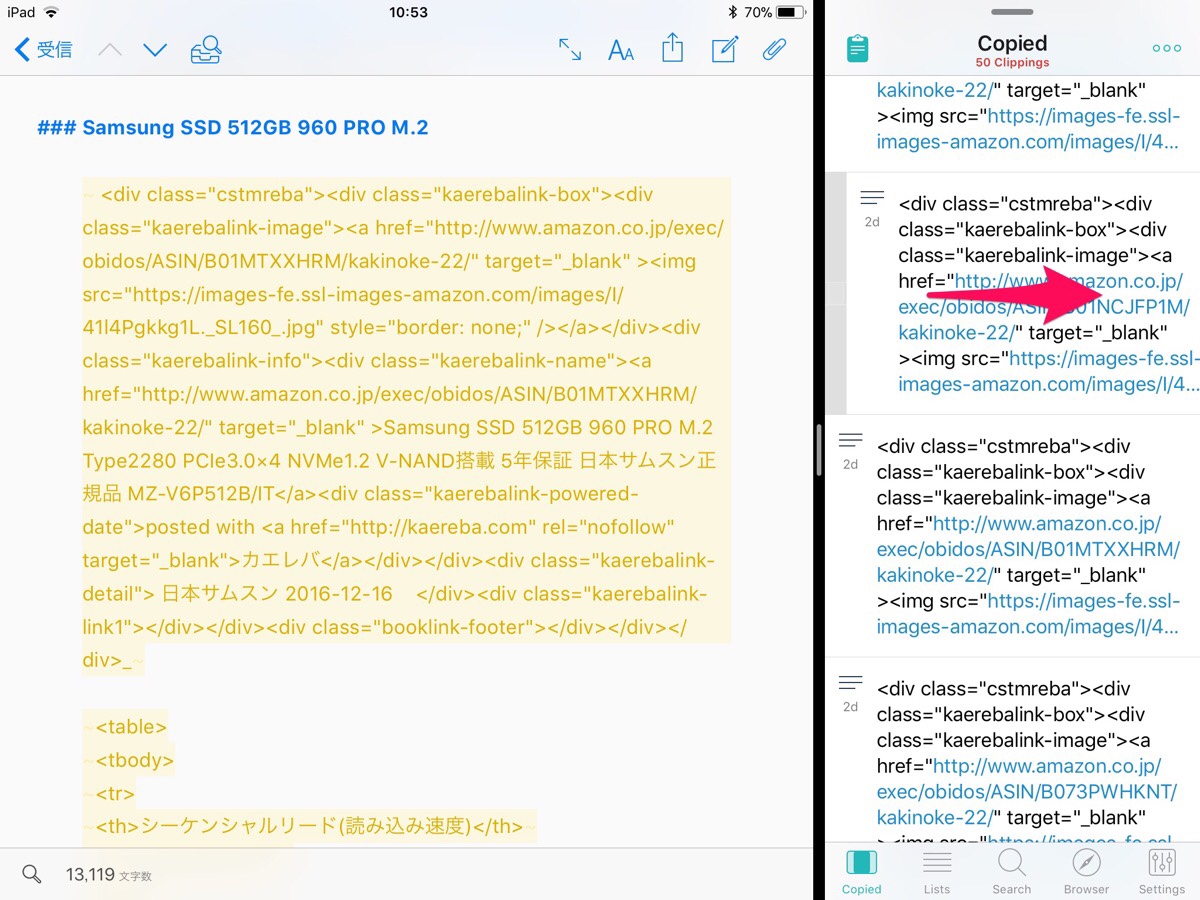Tap the Wi-Fi icon in the status bar

pyautogui.click(x=52, y=12)
